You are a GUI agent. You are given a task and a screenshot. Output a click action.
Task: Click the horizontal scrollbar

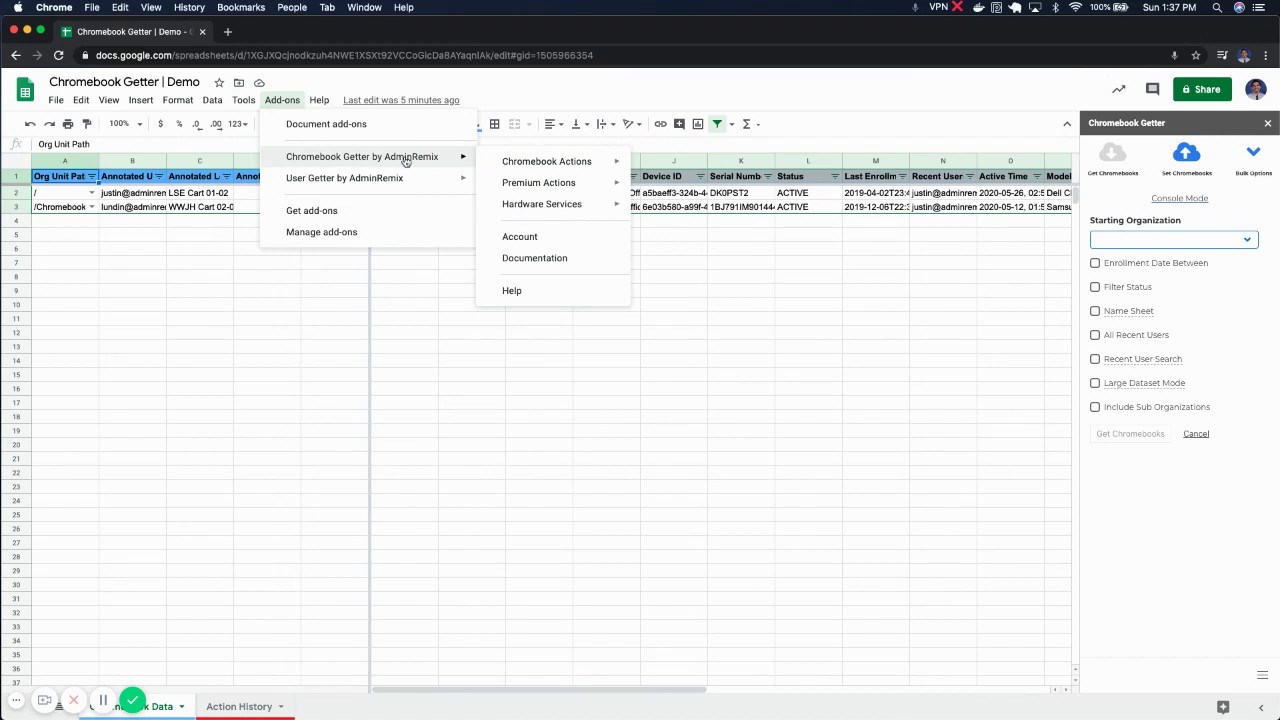(x=540, y=689)
